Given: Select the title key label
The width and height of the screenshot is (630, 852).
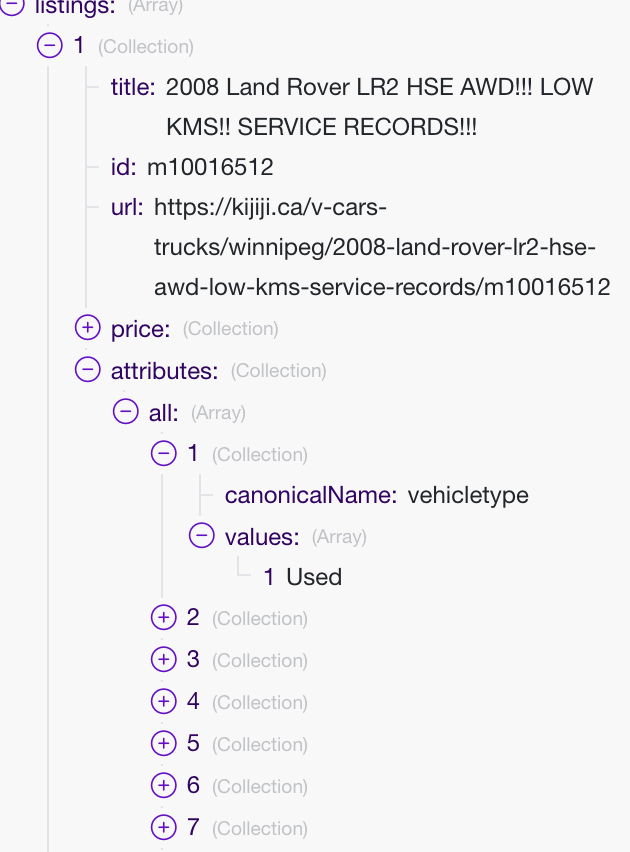Looking at the screenshot, I should pos(132,88).
